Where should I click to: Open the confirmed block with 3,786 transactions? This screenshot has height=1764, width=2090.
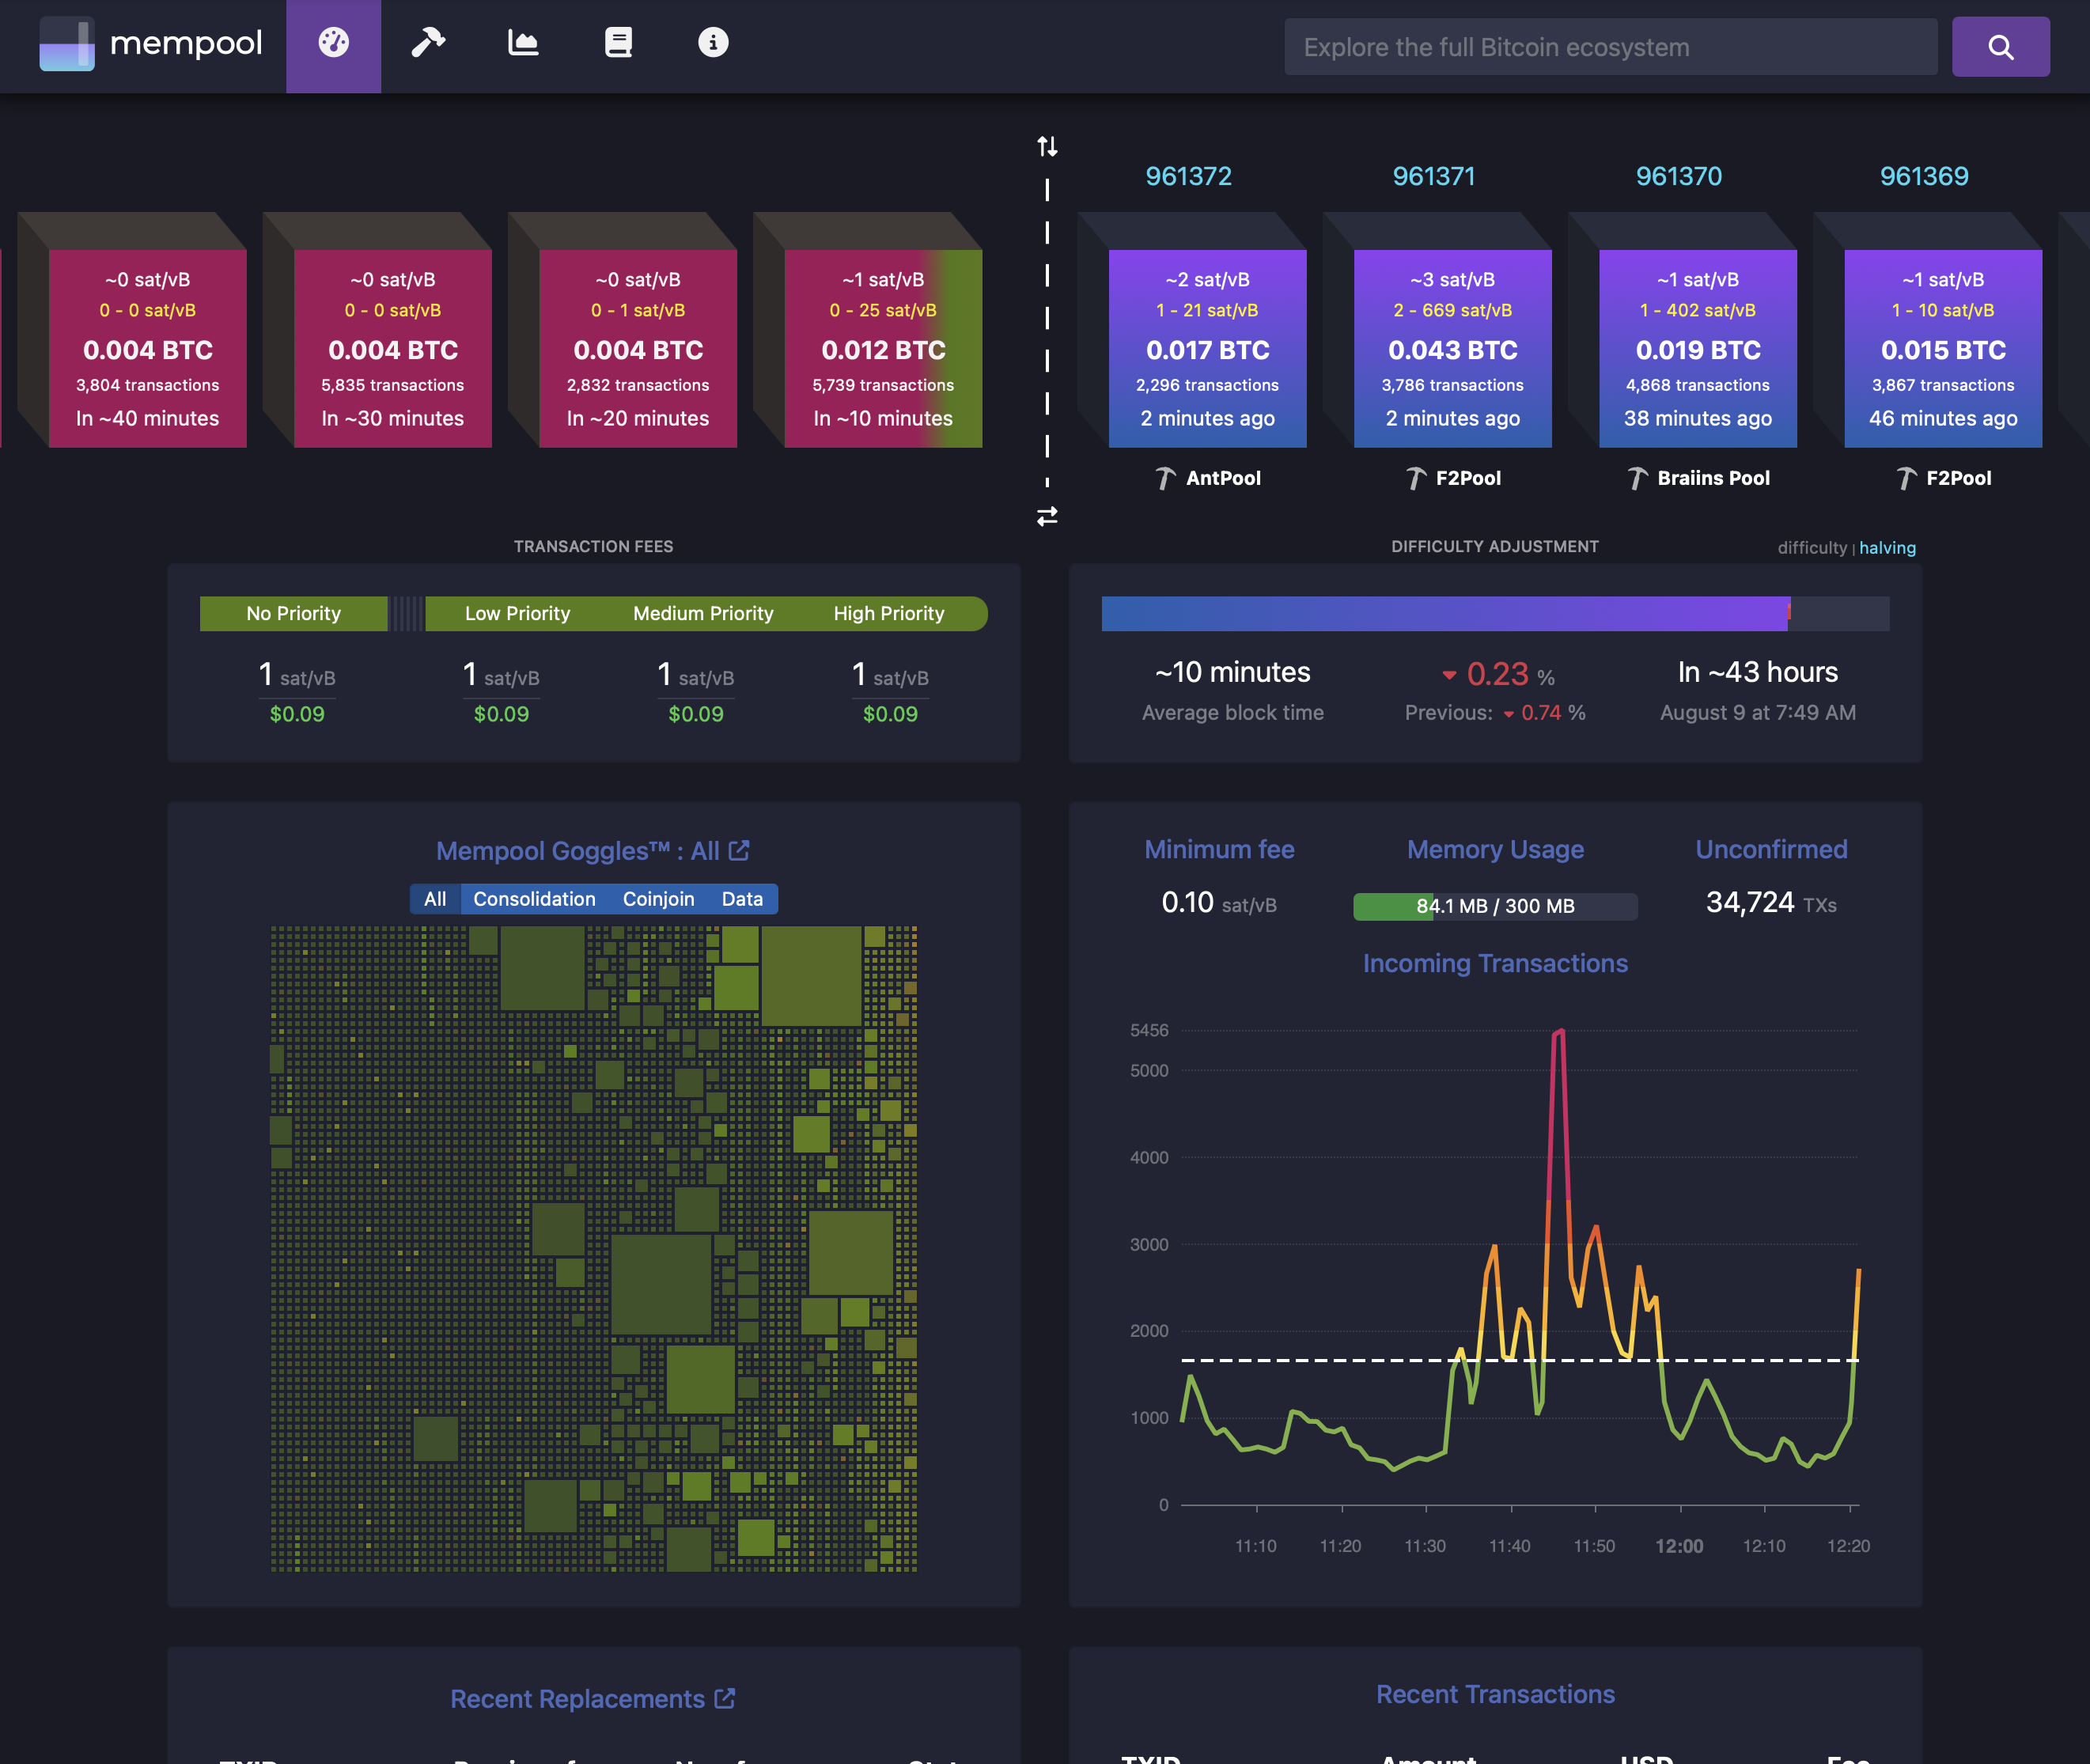click(1452, 348)
